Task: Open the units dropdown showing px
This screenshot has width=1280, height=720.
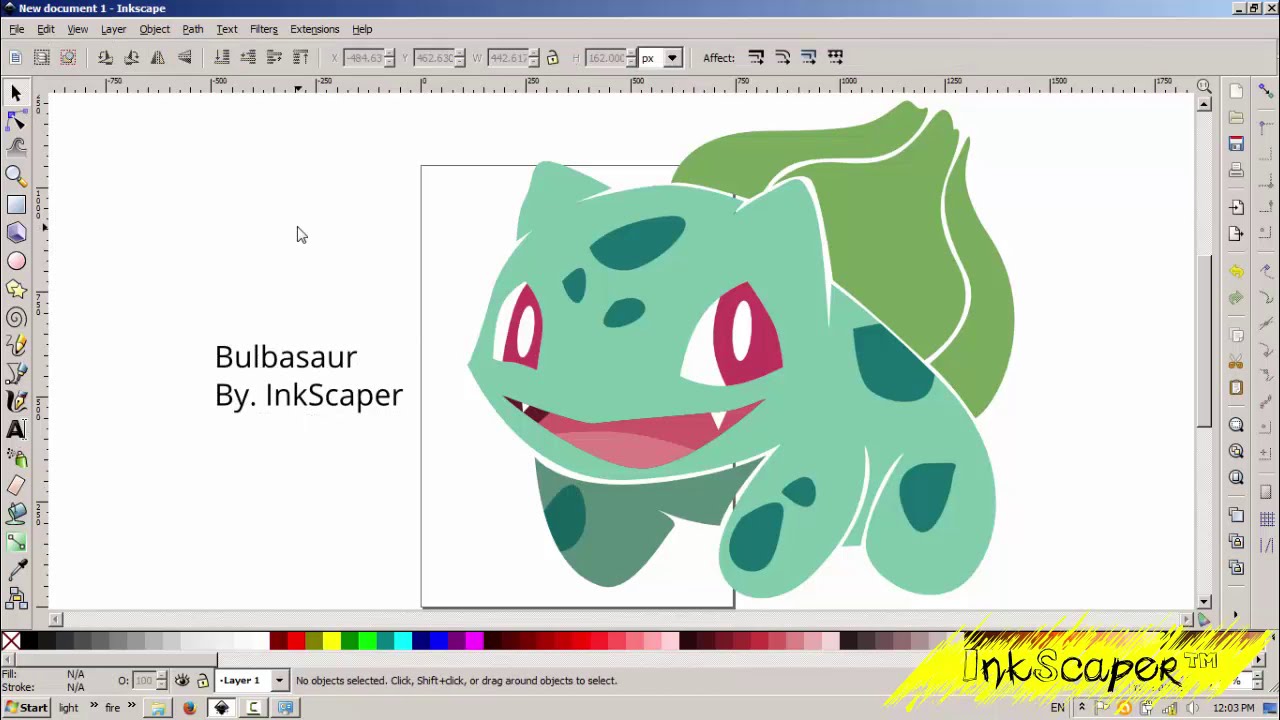Action: click(671, 57)
